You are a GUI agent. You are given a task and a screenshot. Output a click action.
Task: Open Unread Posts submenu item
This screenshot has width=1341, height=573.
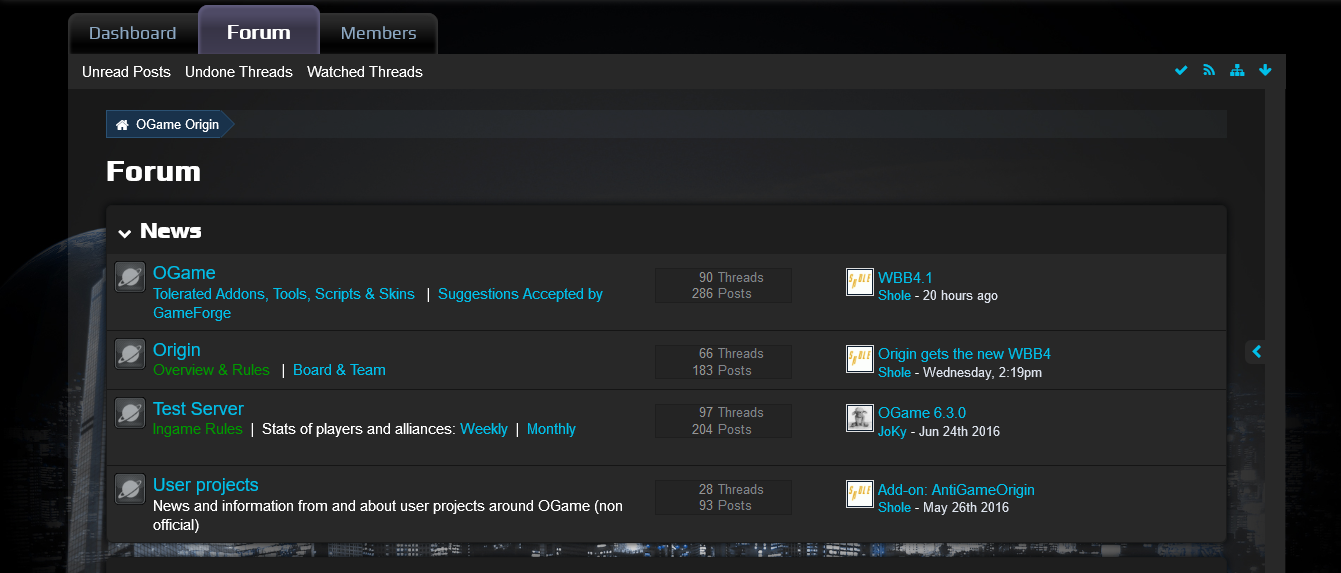(x=126, y=72)
